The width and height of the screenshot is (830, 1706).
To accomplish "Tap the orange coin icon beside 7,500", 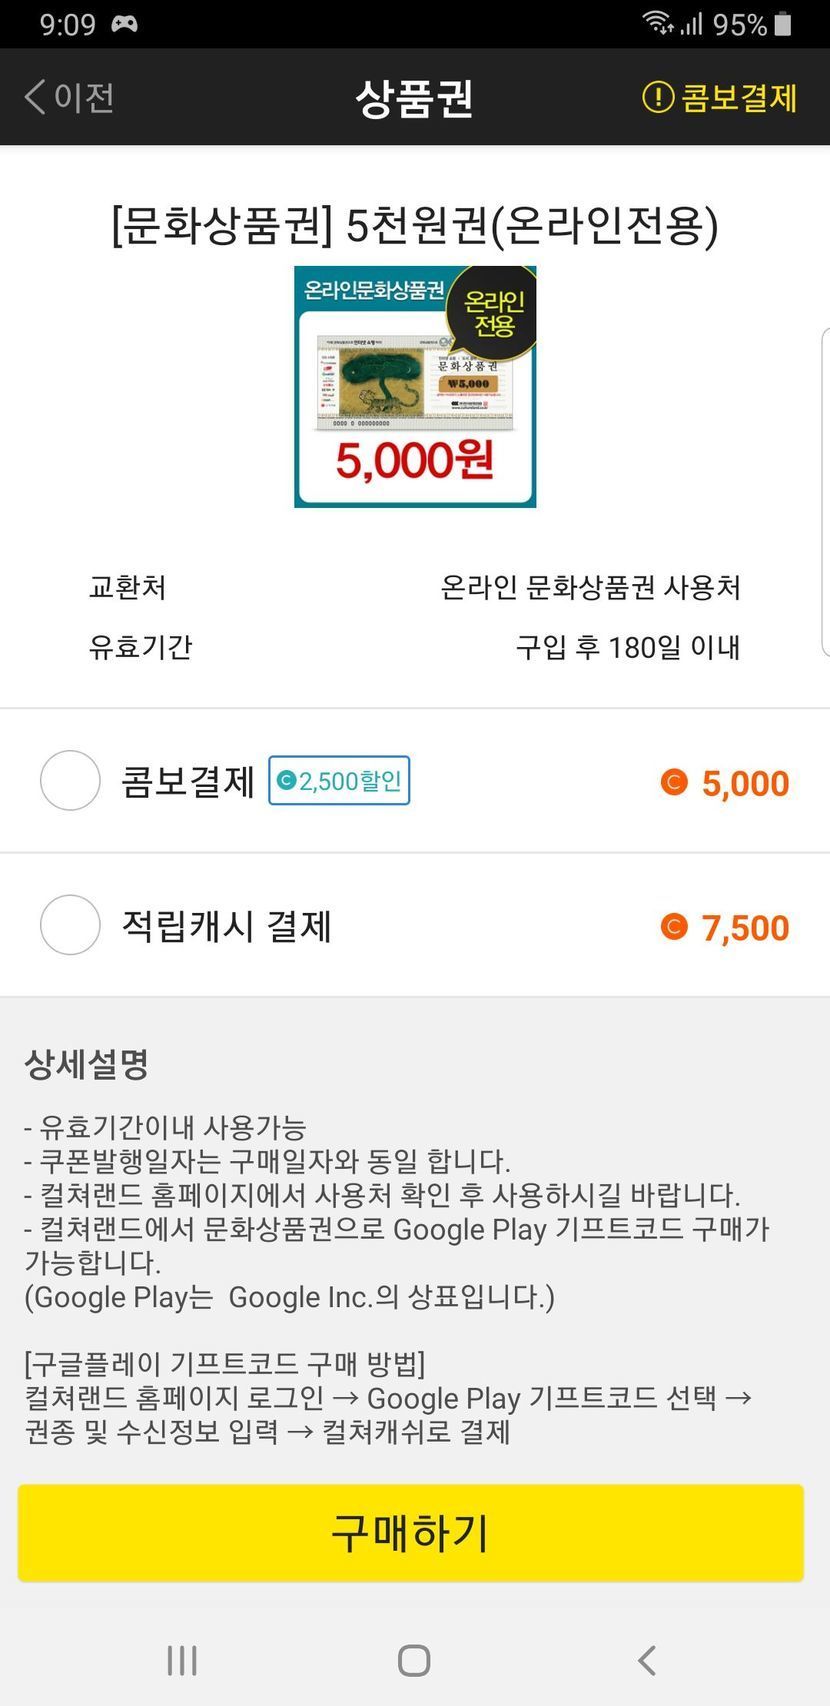I will (674, 927).
